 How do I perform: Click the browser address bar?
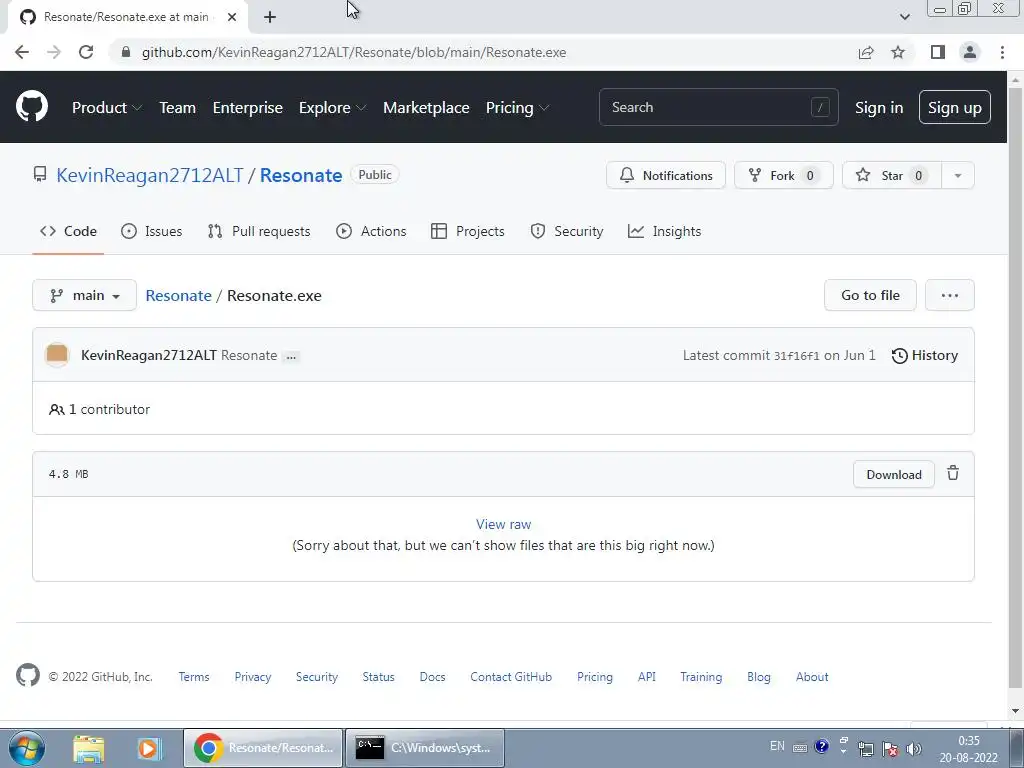(x=483, y=52)
